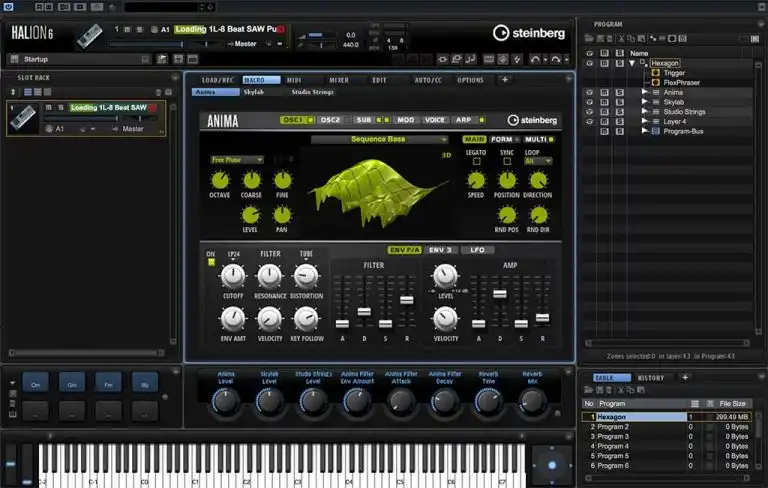
Task: Select the Studio Strings macro page
Action: pyautogui.click(x=312, y=92)
